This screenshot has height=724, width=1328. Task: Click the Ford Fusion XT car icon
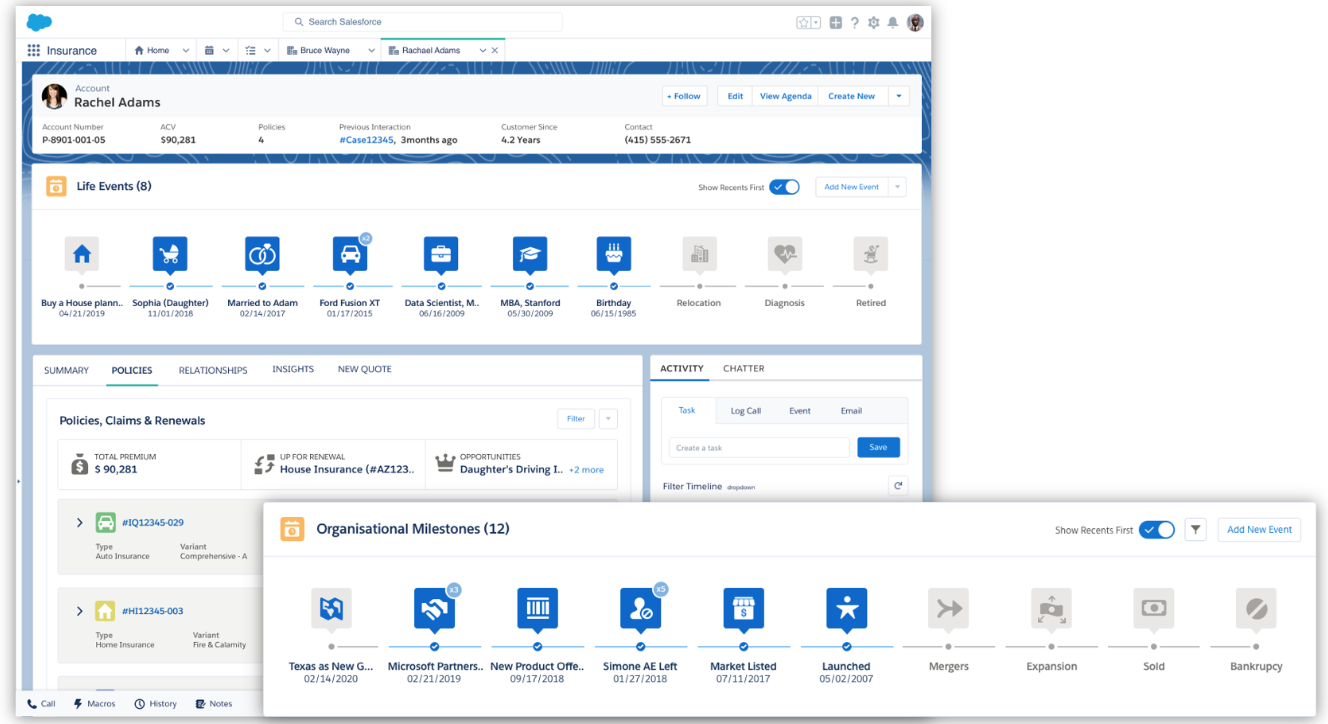[x=351, y=254]
